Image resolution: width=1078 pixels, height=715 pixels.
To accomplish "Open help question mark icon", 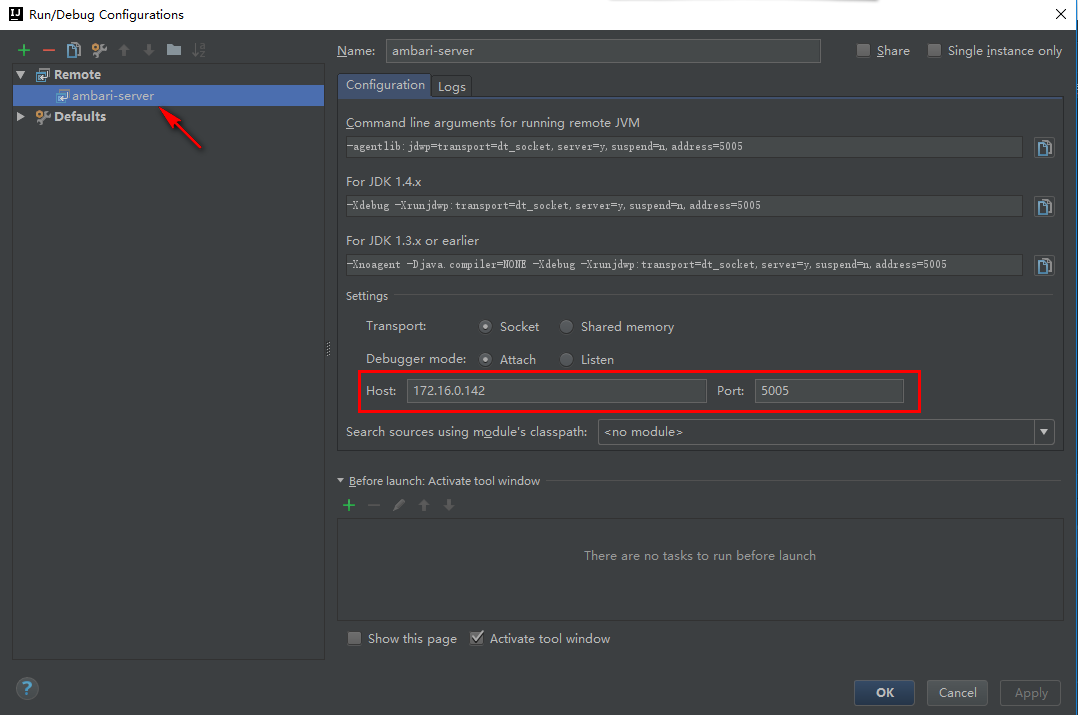I will [27, 688].
